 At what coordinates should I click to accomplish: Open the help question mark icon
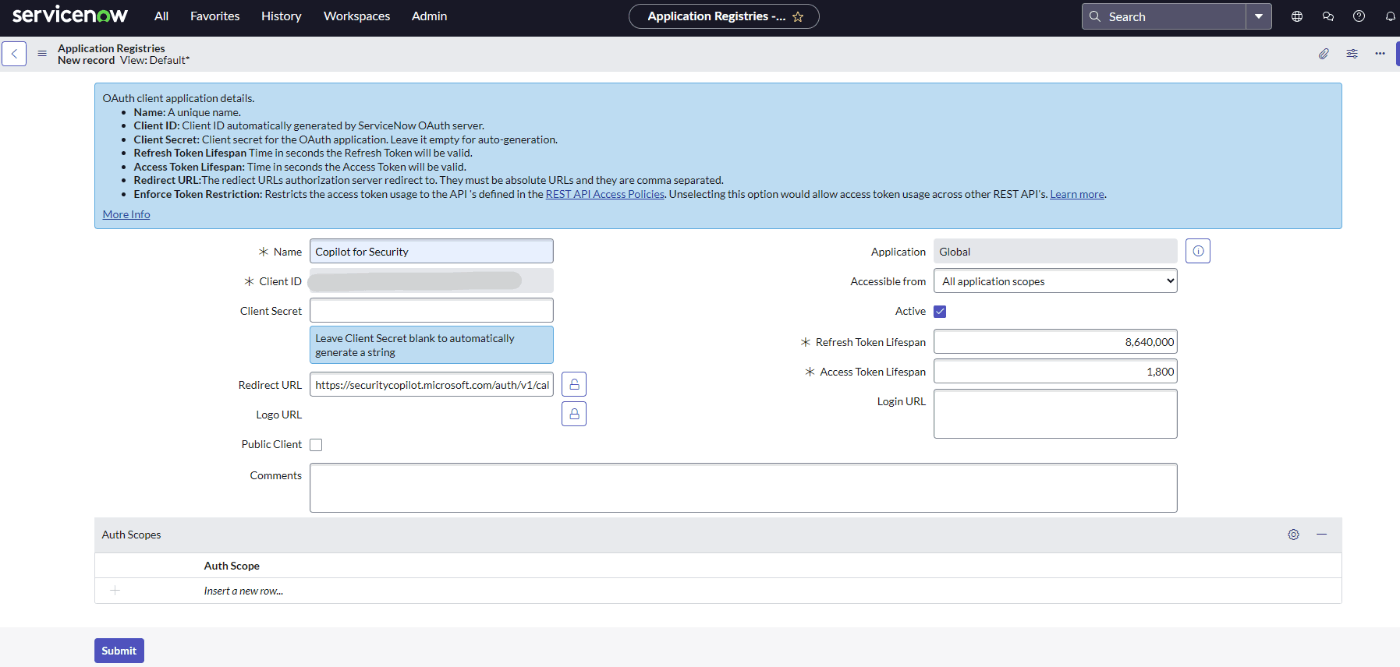coord(1358,16)
